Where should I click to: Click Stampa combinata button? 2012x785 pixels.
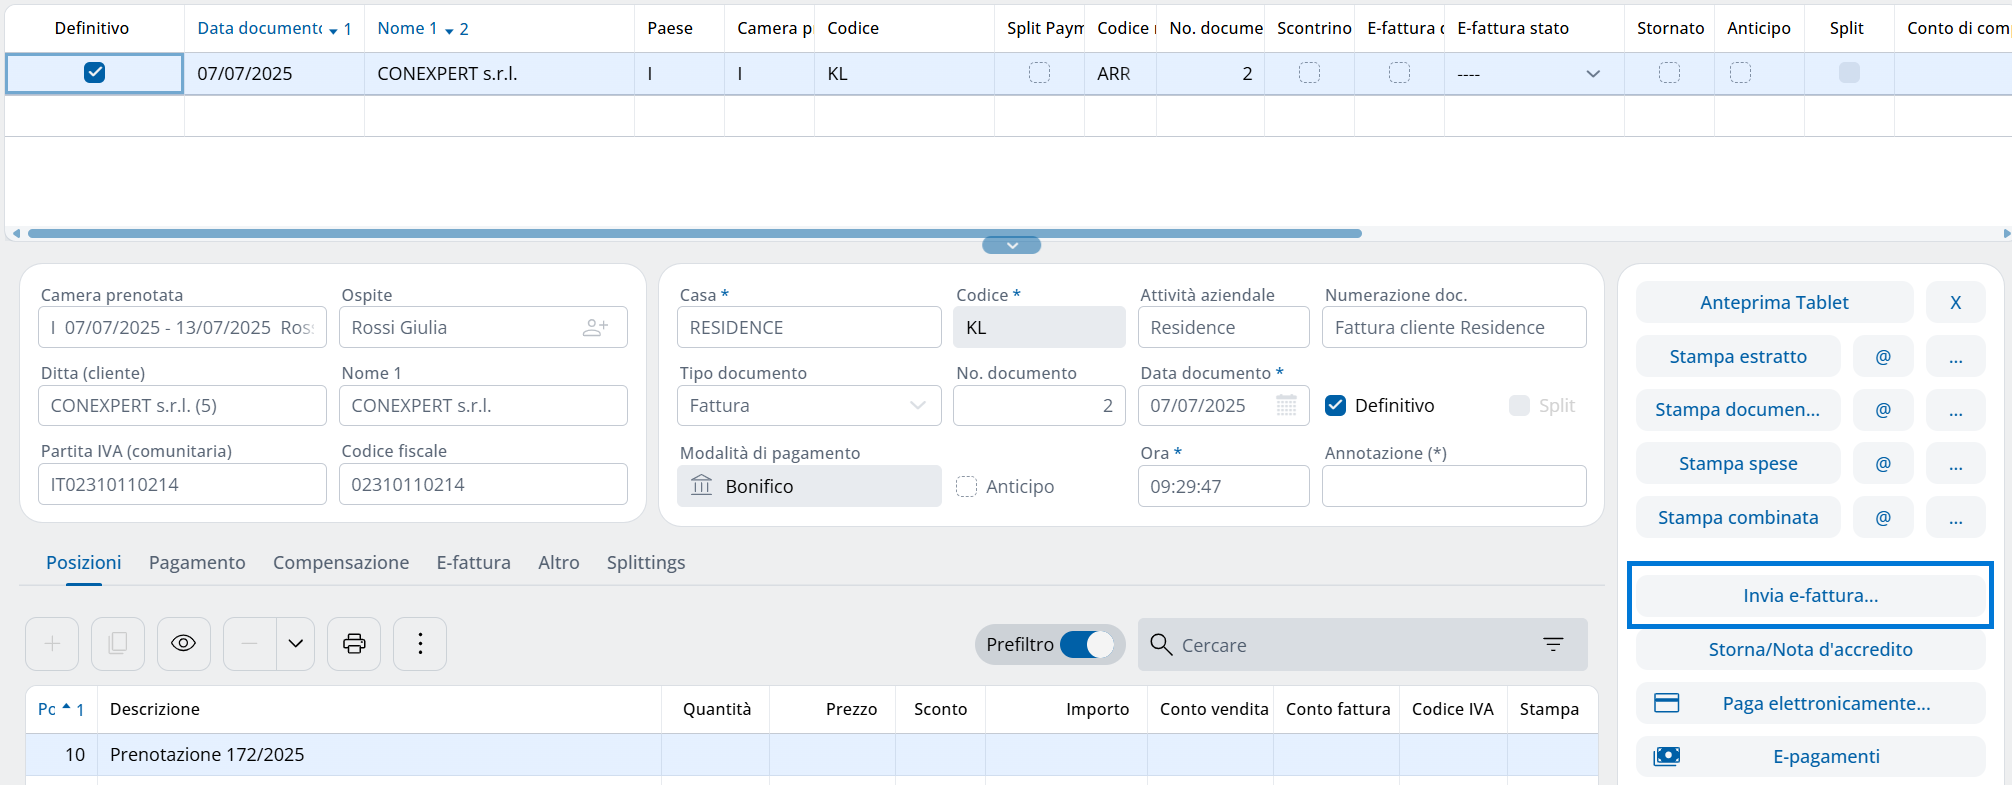[x=1738, y=518]
